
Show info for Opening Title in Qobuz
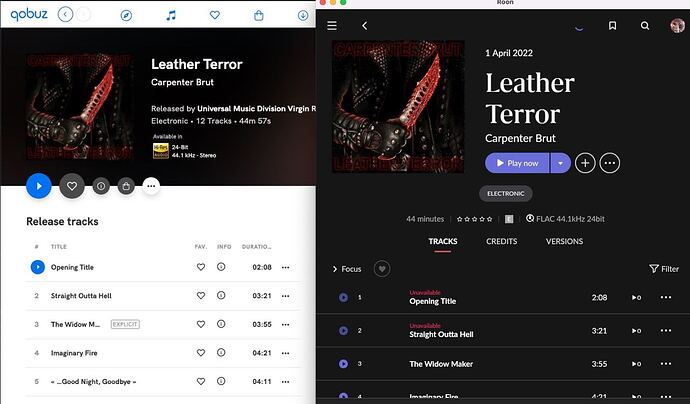(x=221, y=267)
